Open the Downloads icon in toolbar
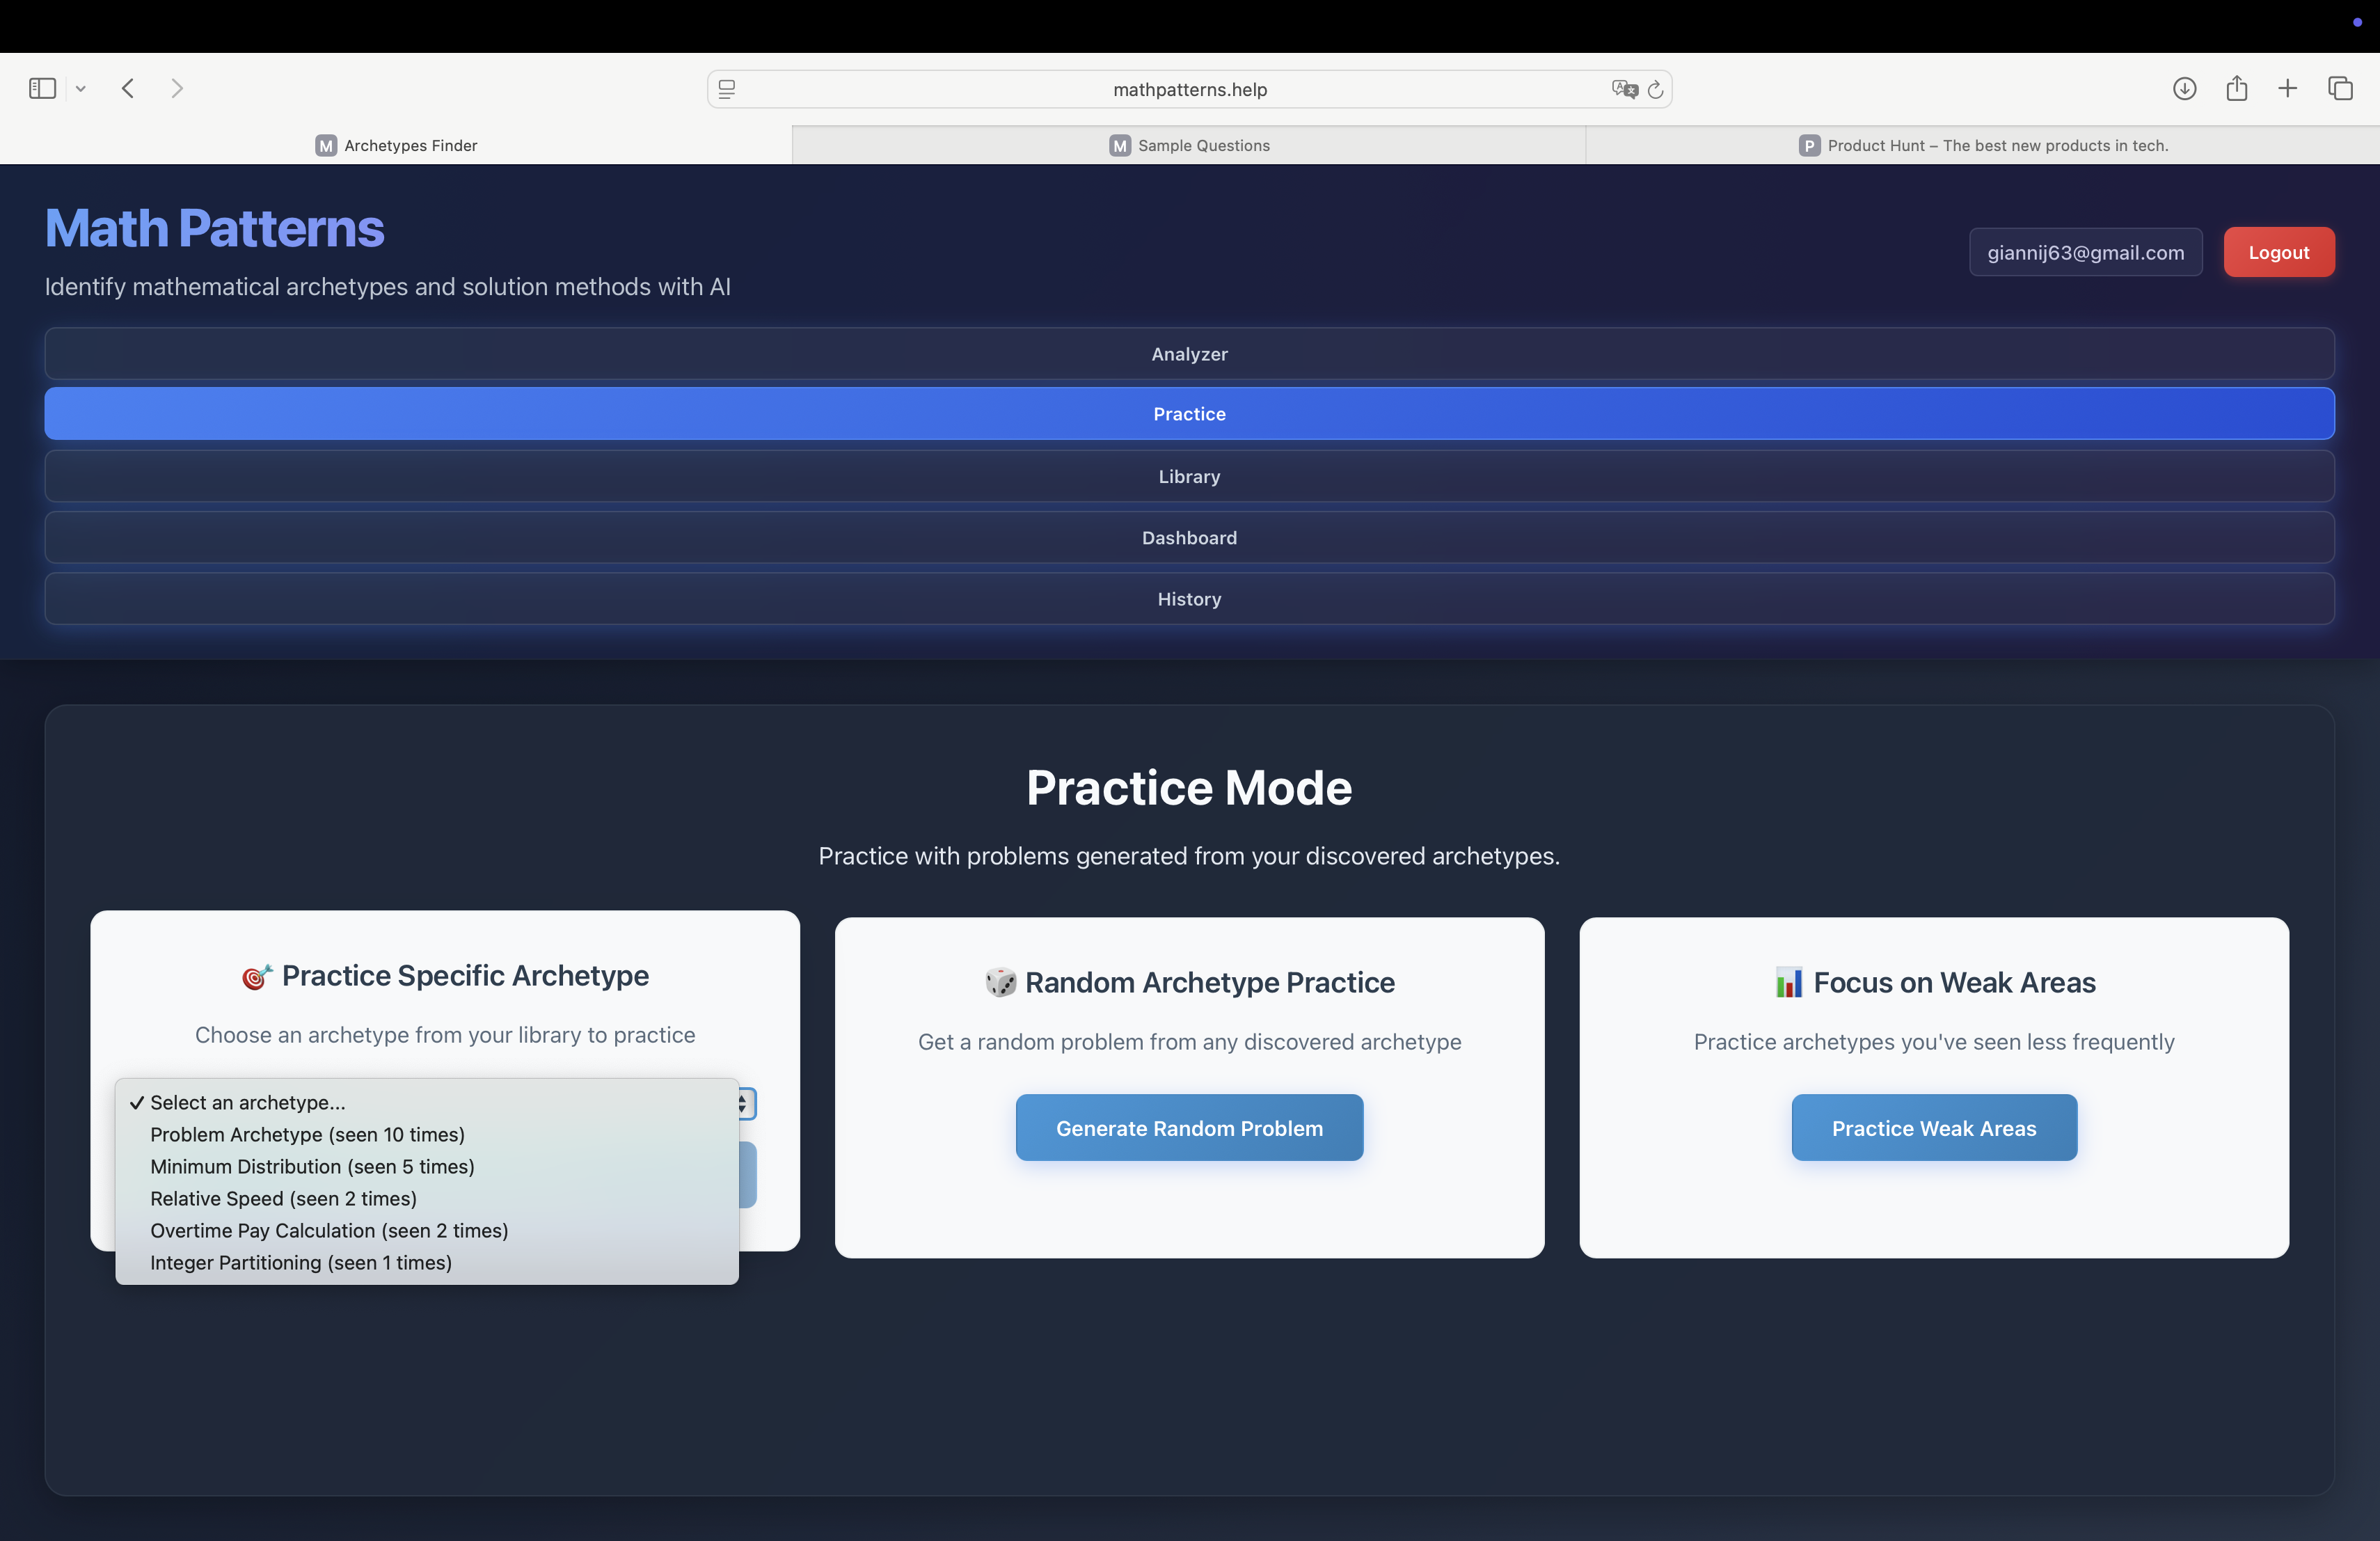 (2184, 89)
